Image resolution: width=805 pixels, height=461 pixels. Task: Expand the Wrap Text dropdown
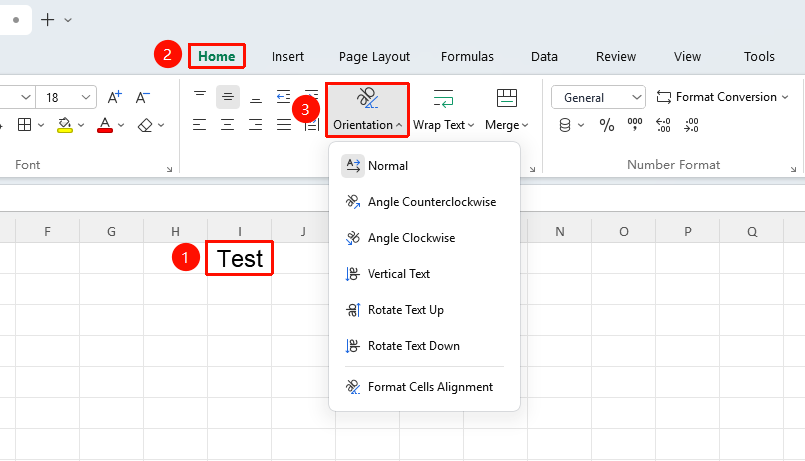pos(471,125)
